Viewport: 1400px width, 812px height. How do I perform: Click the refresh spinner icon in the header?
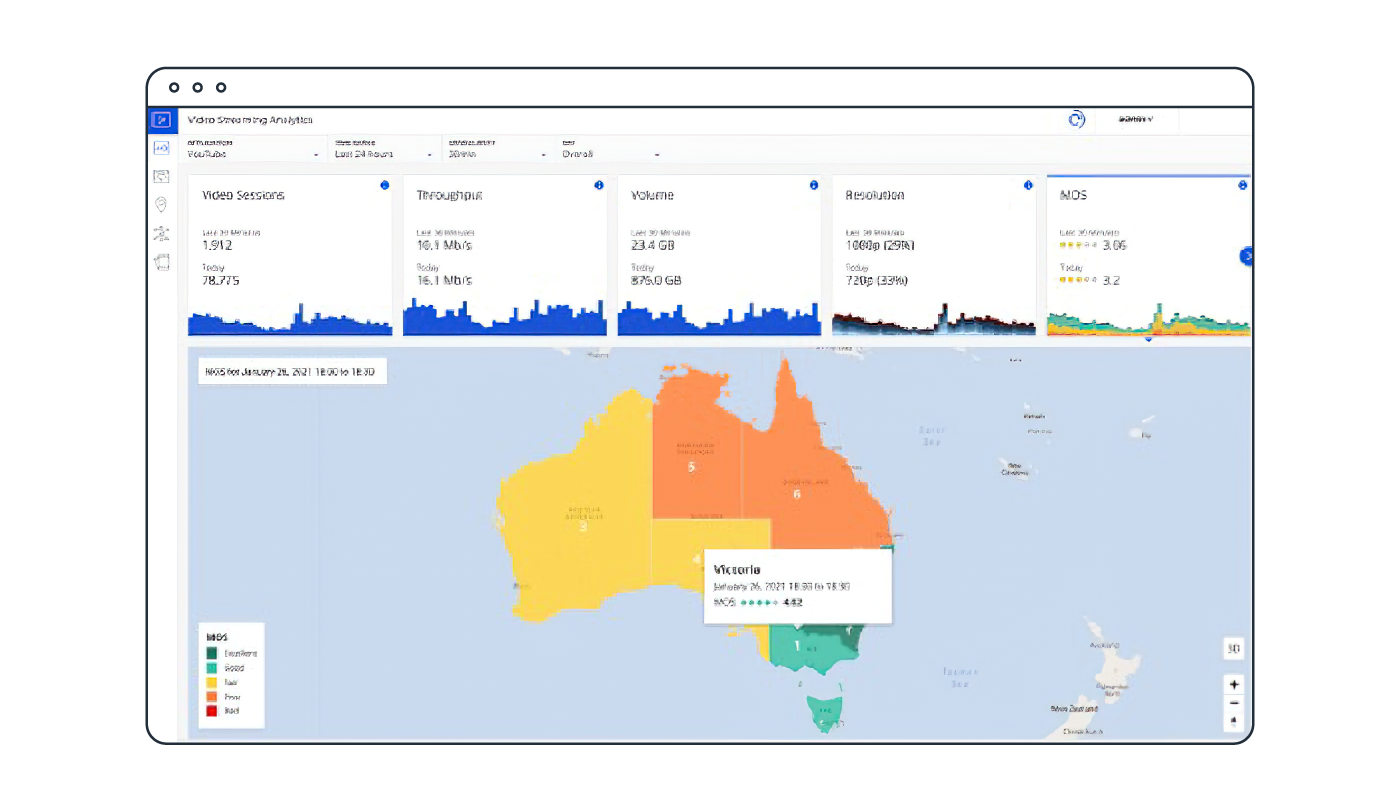1076,119
